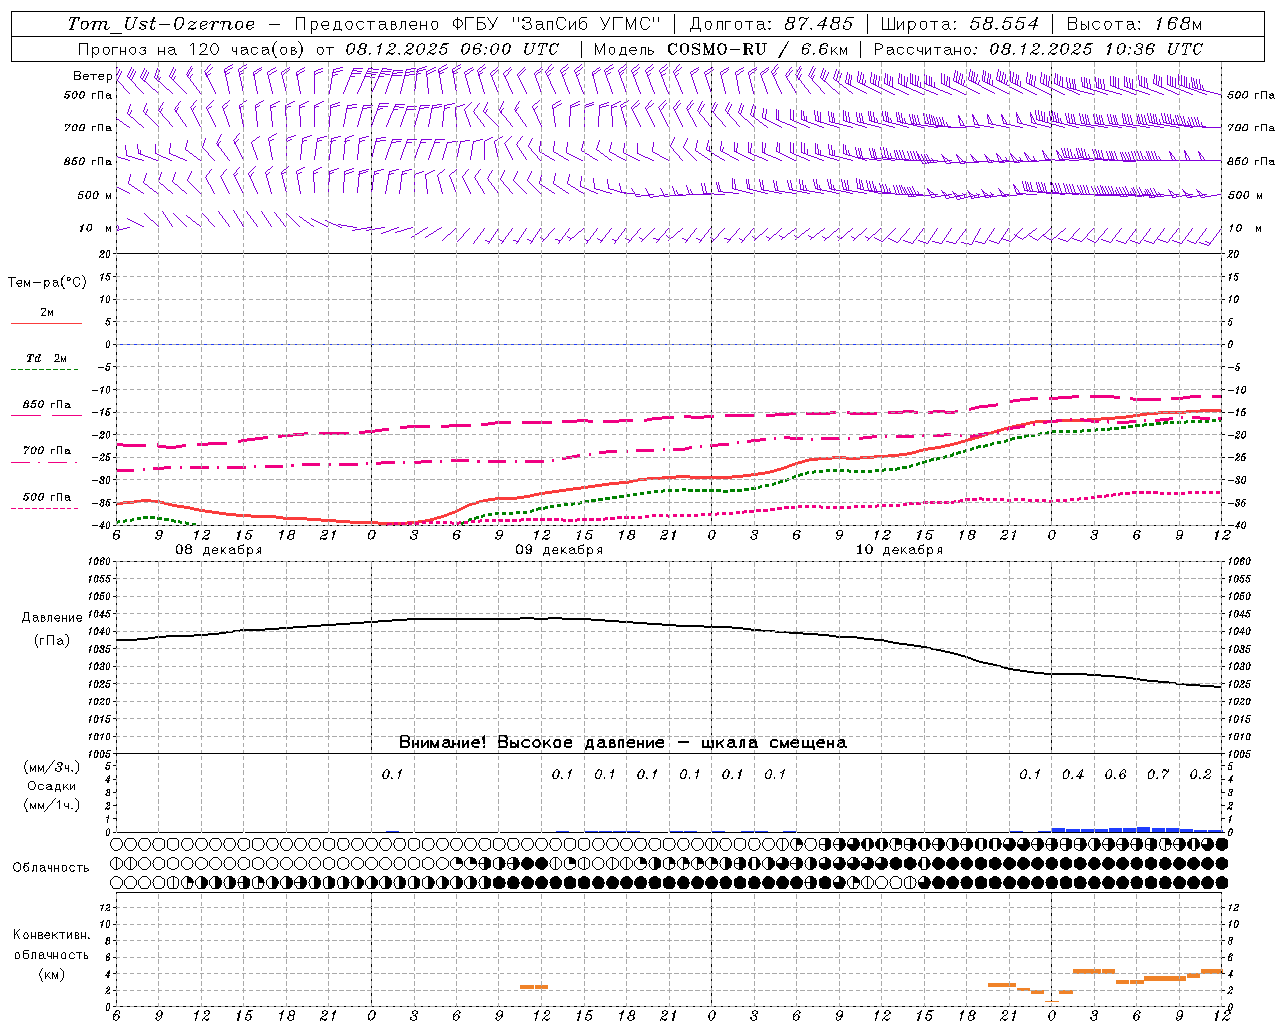Click the forecast start time 08.12.2025 06:00 UTC
The image size is (1280, 1024).
452,49
